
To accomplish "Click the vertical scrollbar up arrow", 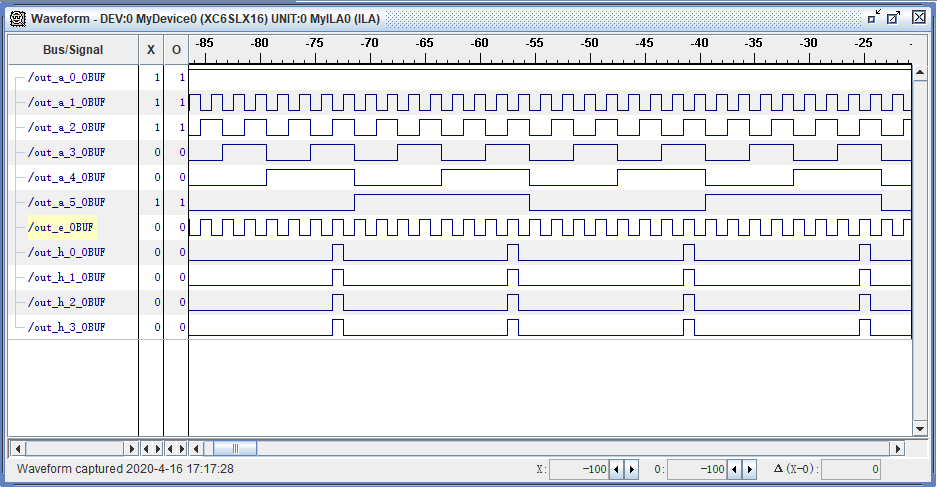I will 920,74.
